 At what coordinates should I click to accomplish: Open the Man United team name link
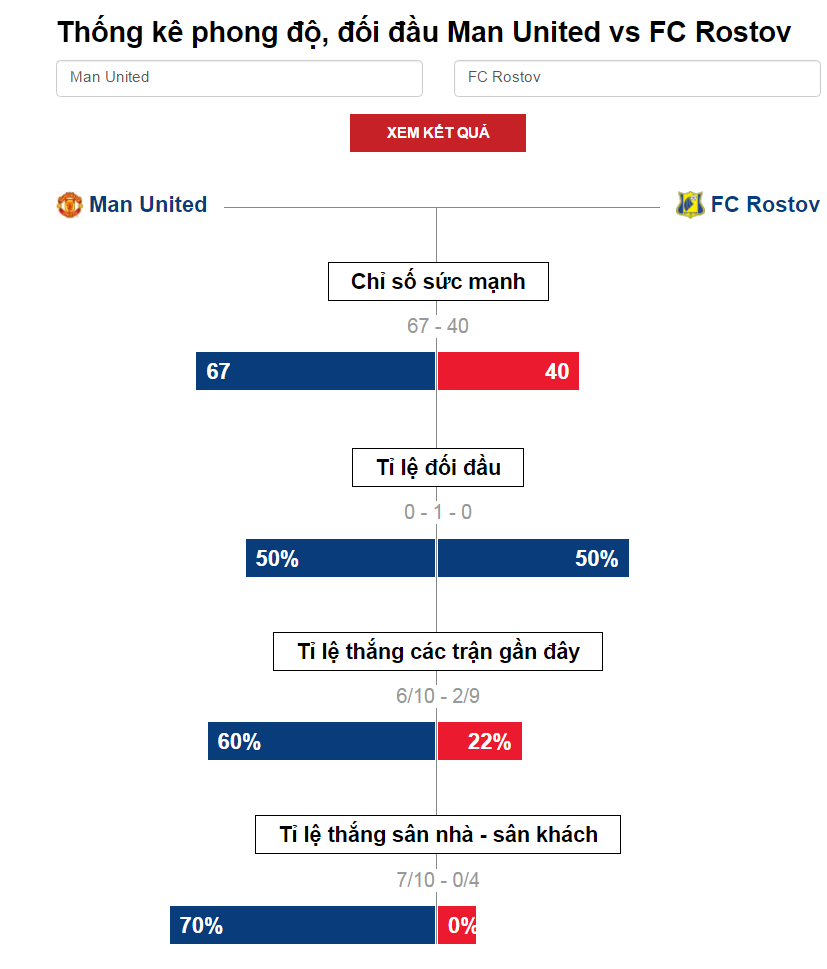[148, 205]
